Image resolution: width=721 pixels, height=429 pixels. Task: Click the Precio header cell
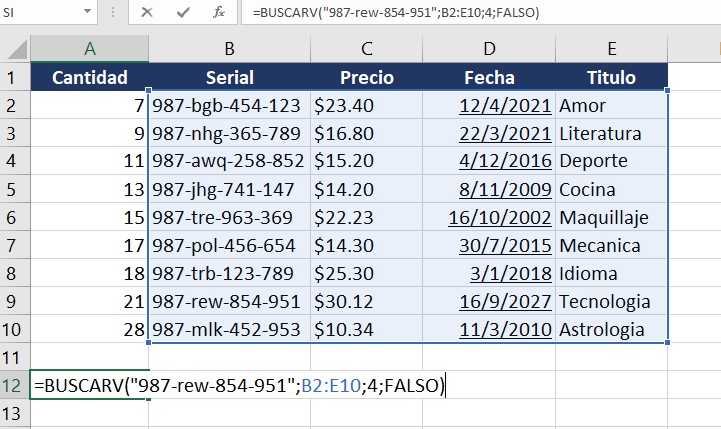click(367, 77)
